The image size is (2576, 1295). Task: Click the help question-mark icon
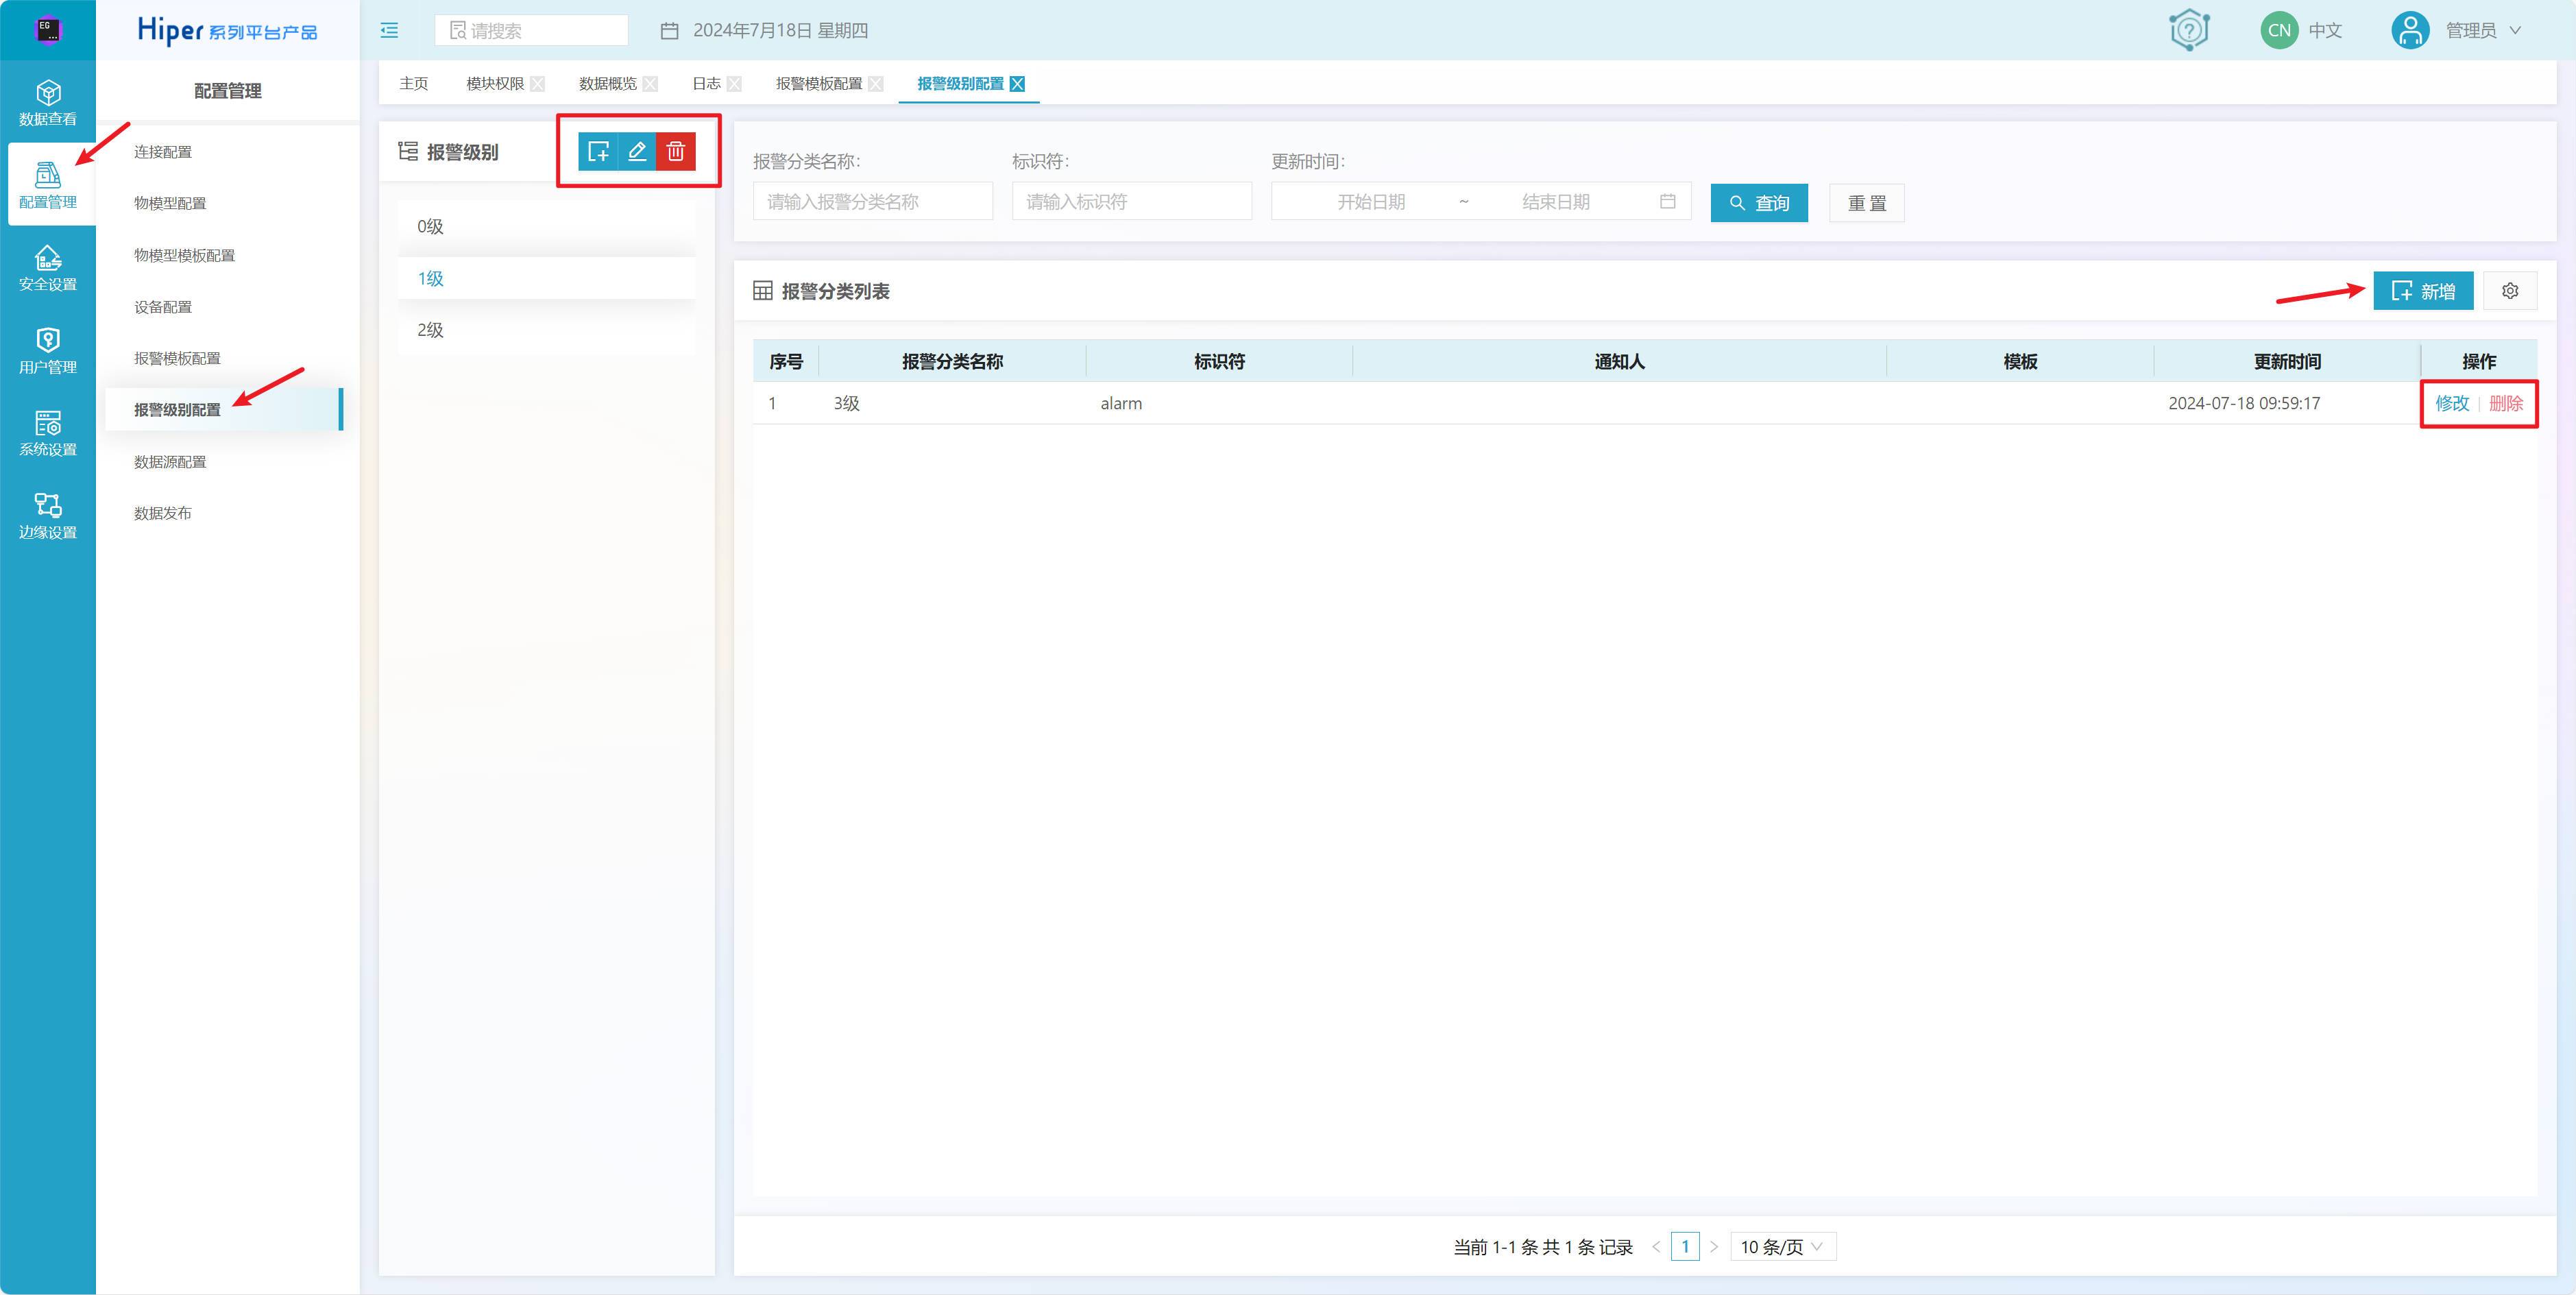click(x=2189, y=30)
